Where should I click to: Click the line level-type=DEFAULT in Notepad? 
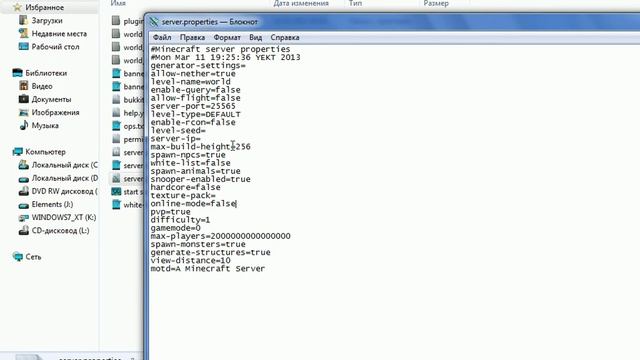[x=196, y=114]
